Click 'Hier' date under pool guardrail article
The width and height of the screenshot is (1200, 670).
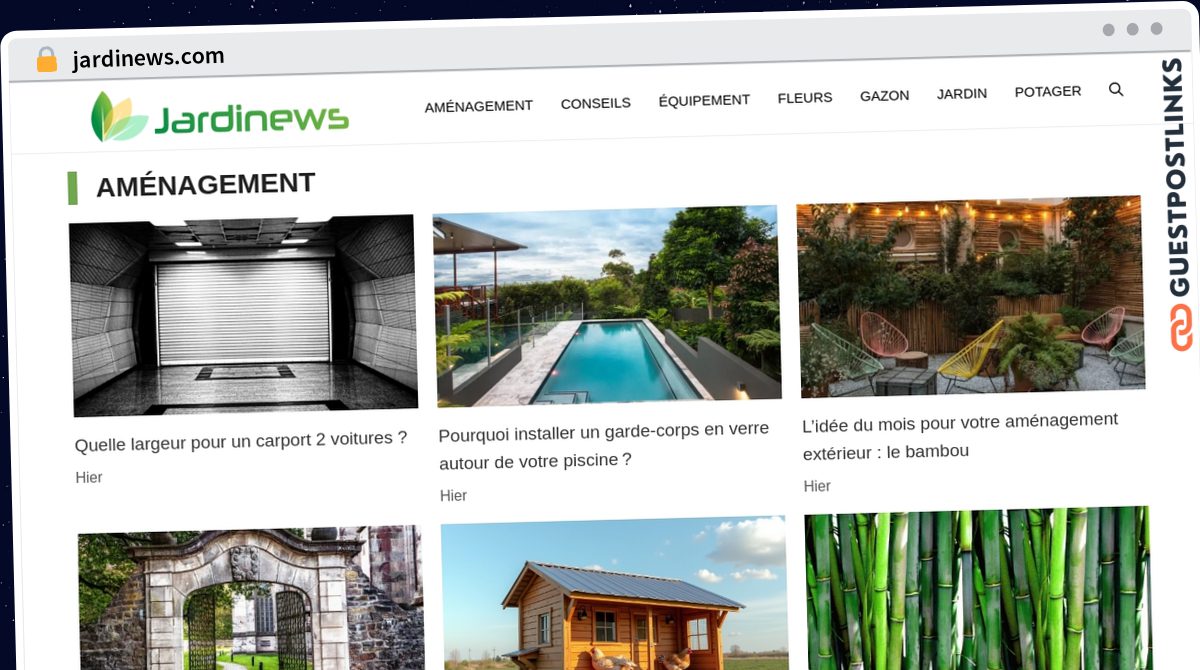(453, 496)
